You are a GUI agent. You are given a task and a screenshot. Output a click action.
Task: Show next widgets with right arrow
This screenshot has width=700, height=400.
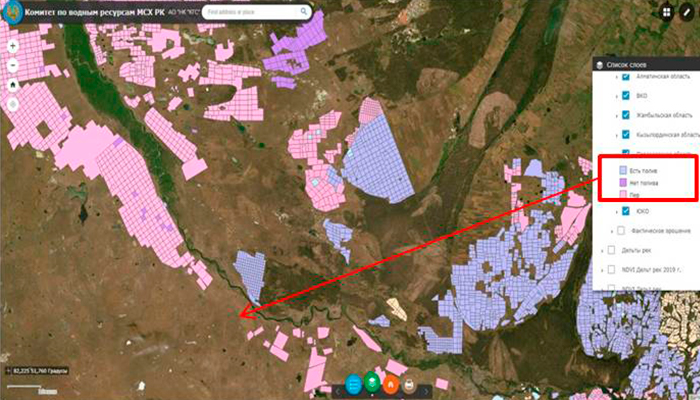(x=426, y=392)
